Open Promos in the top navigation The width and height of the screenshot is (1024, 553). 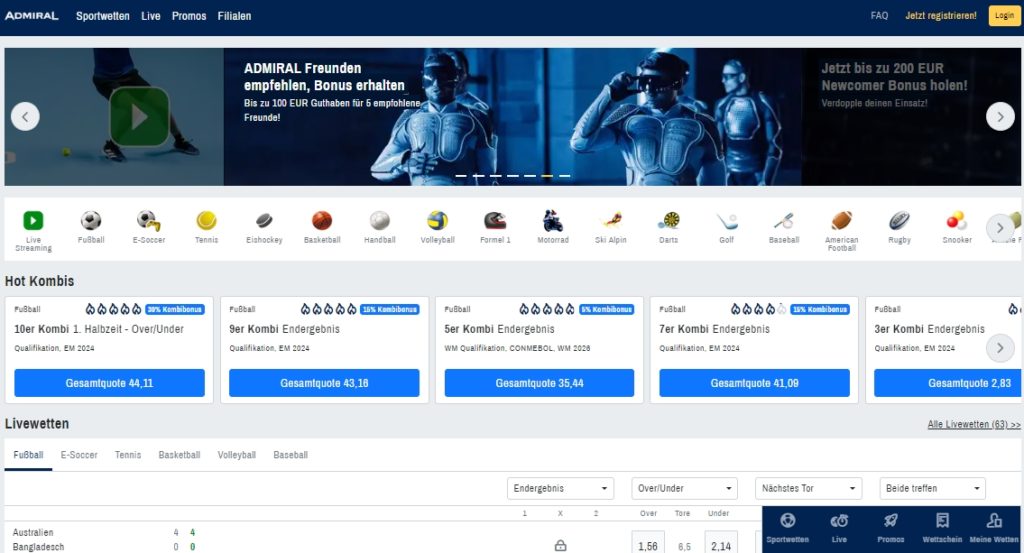(x=189, y=16)
